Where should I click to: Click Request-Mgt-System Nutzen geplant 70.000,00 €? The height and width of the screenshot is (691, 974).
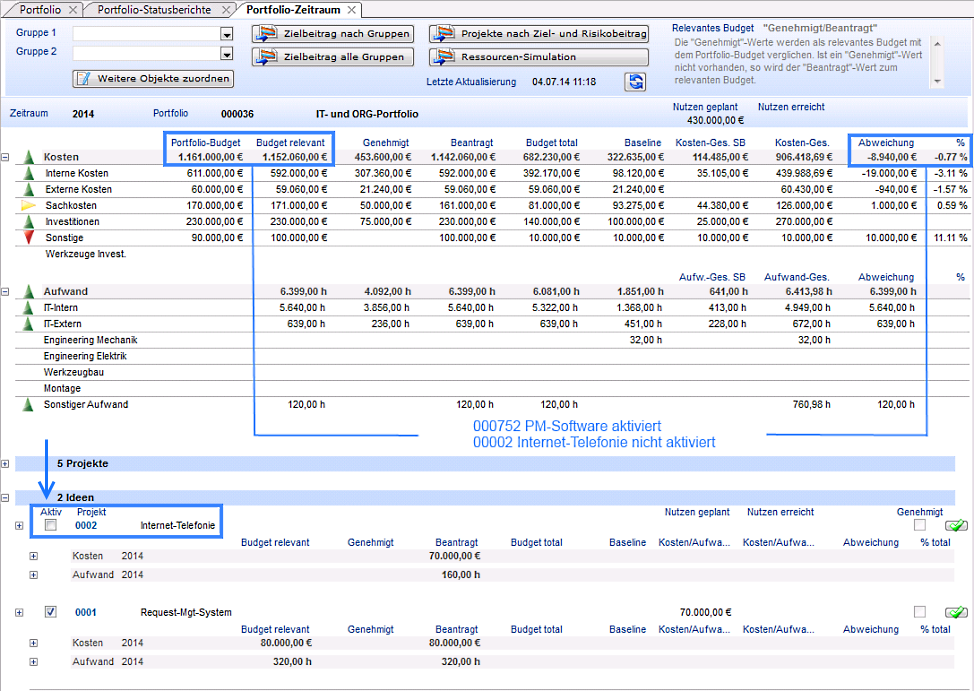pos(706,613)
